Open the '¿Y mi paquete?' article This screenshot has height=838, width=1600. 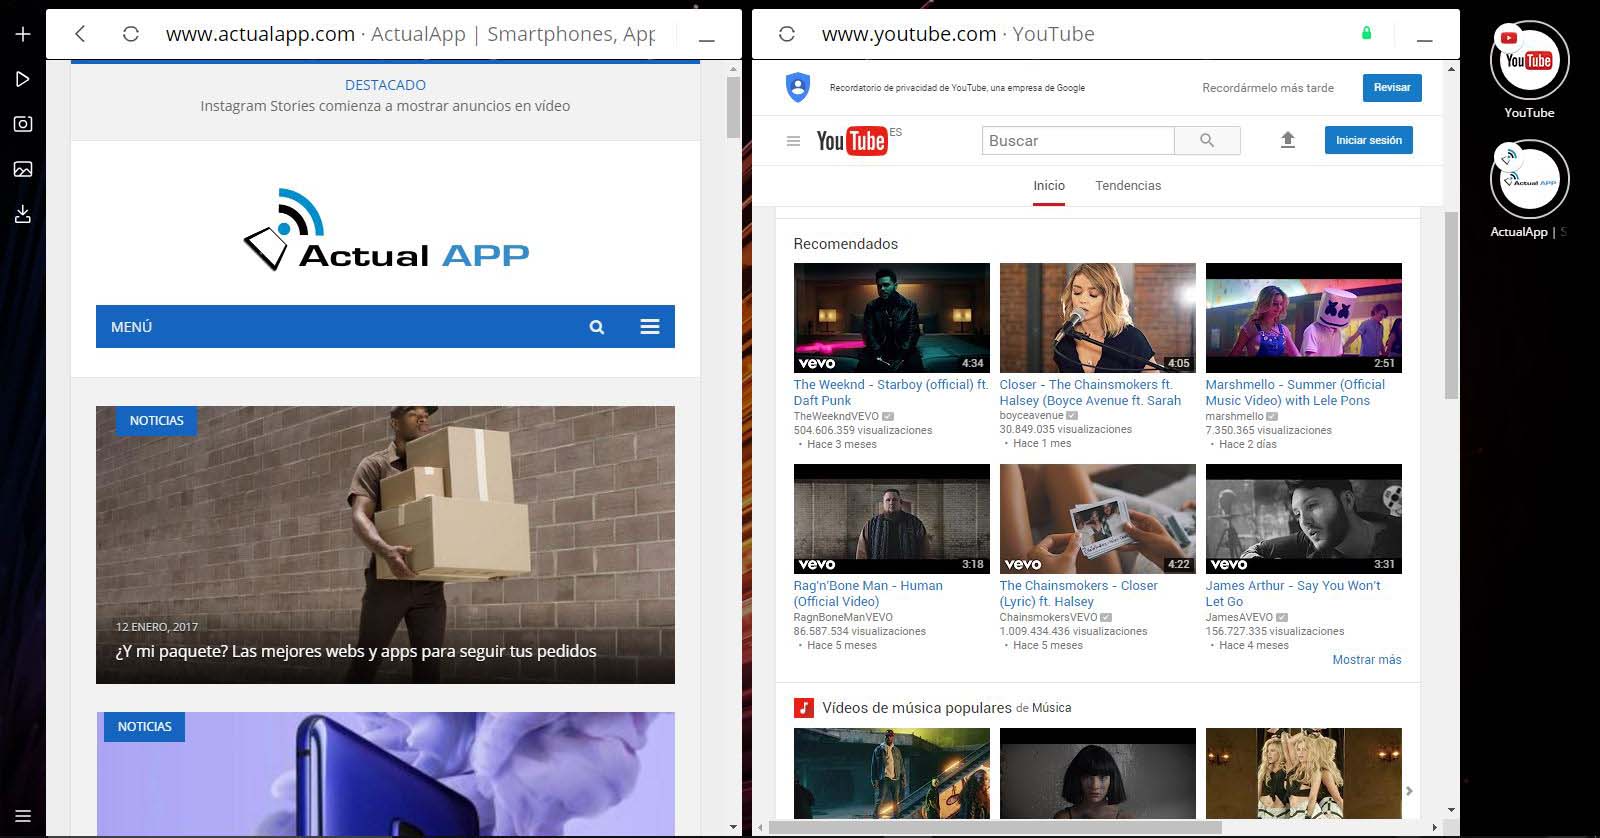pos(356,651)
